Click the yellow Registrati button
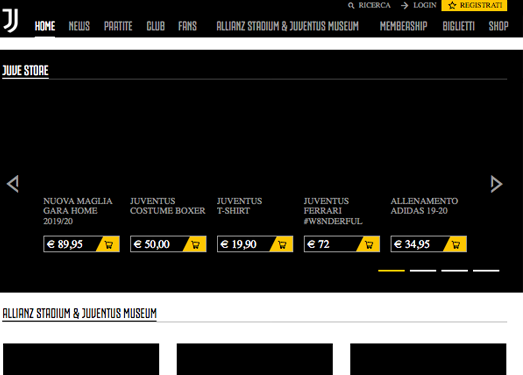Viewport: 523px width, 375px height. [474, 5]
